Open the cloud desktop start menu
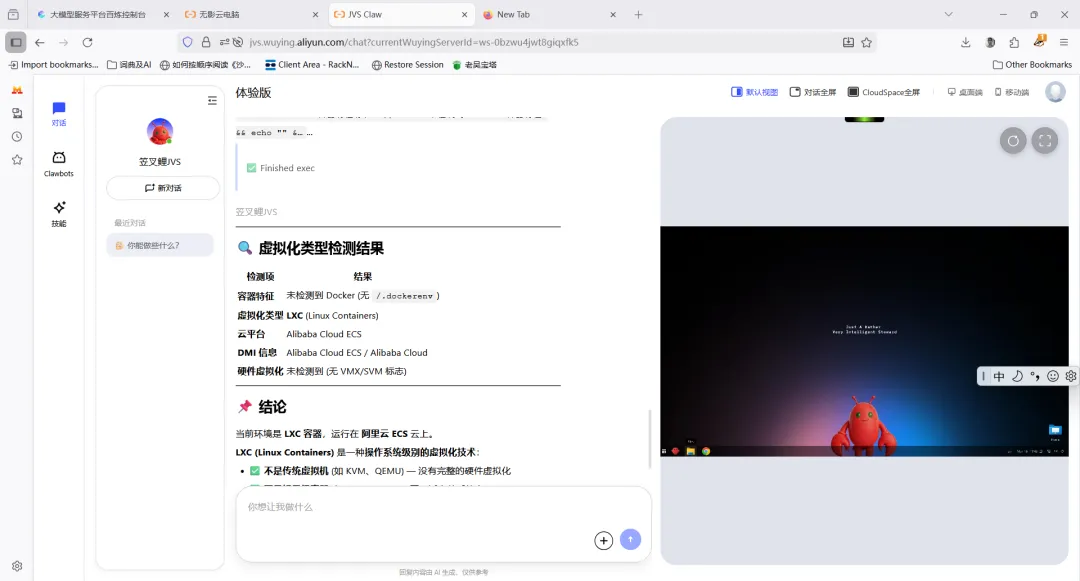The height and width of the screenshot is (581, 1080). (665, 452)
